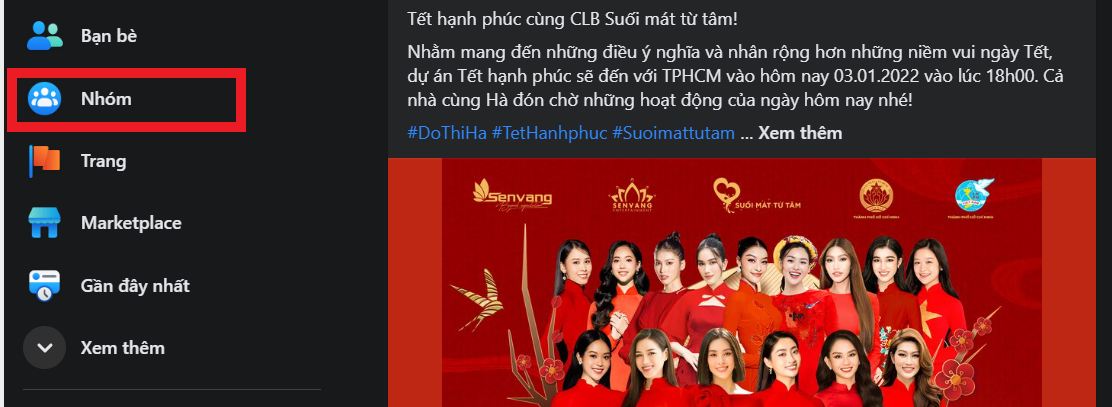1112x407 pixels.
Task: Click the Gần đây nhất icon
Action: (45, 285)
